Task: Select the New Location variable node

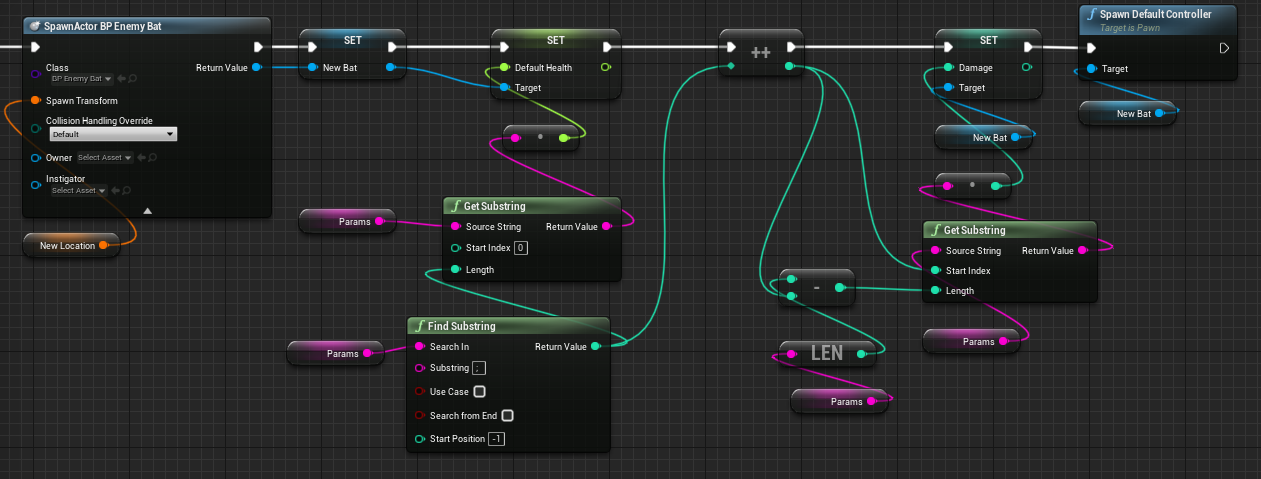Action: click(71, 245)
